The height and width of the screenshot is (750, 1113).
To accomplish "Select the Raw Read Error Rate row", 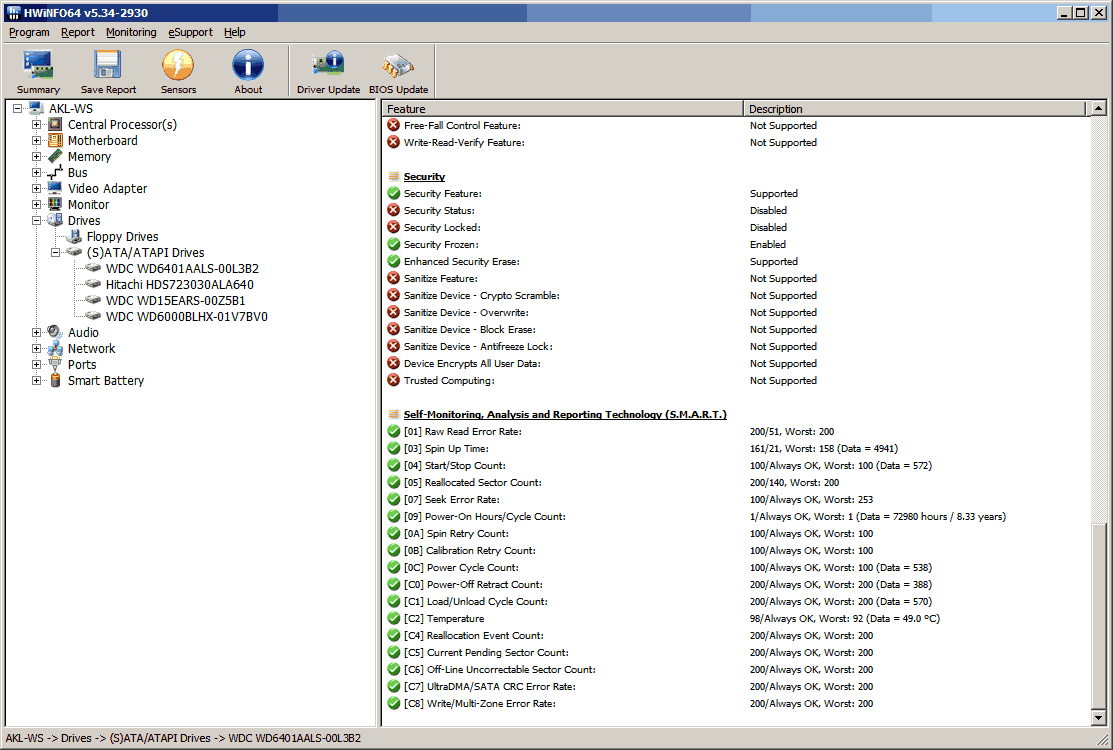I will pyautogui.click(x=735, y=431).
